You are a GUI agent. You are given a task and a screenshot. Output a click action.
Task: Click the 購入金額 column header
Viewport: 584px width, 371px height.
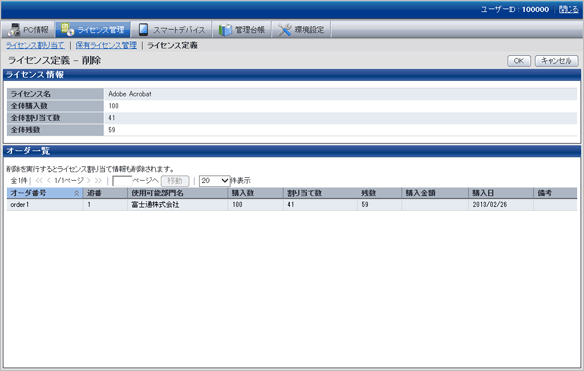point(435,193)
